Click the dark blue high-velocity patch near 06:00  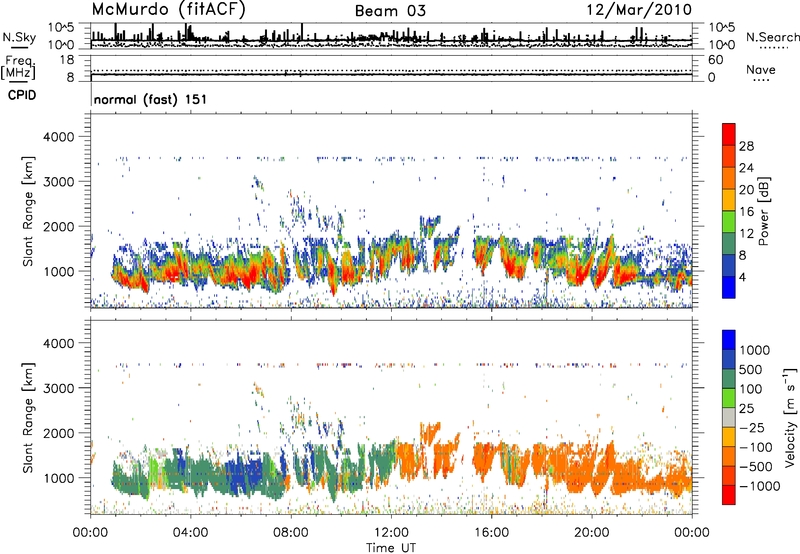pyautogui.click(x=245, y=474)
